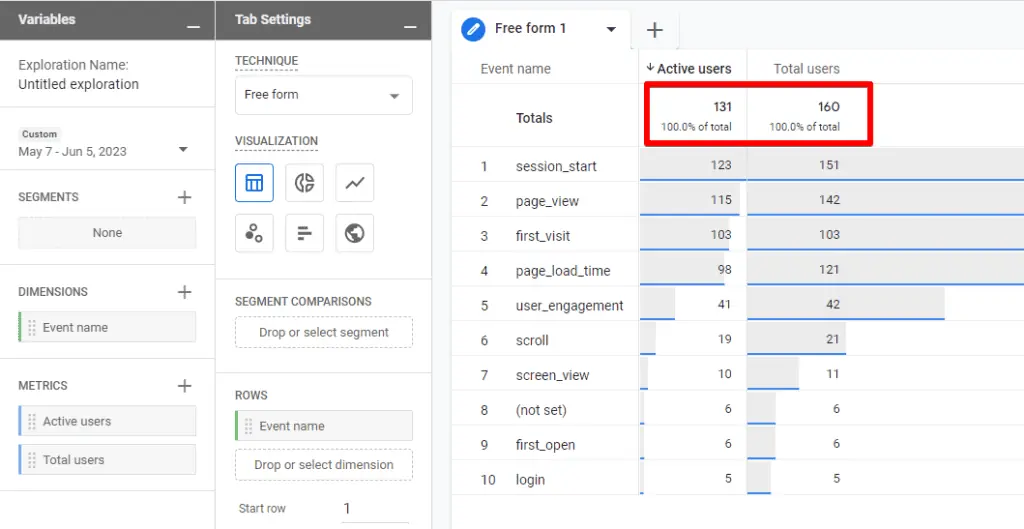Screen dimensions: 1024x529
Task: Click the user_engagement row name
Action: pyautogui.click(x=569, y=306)
